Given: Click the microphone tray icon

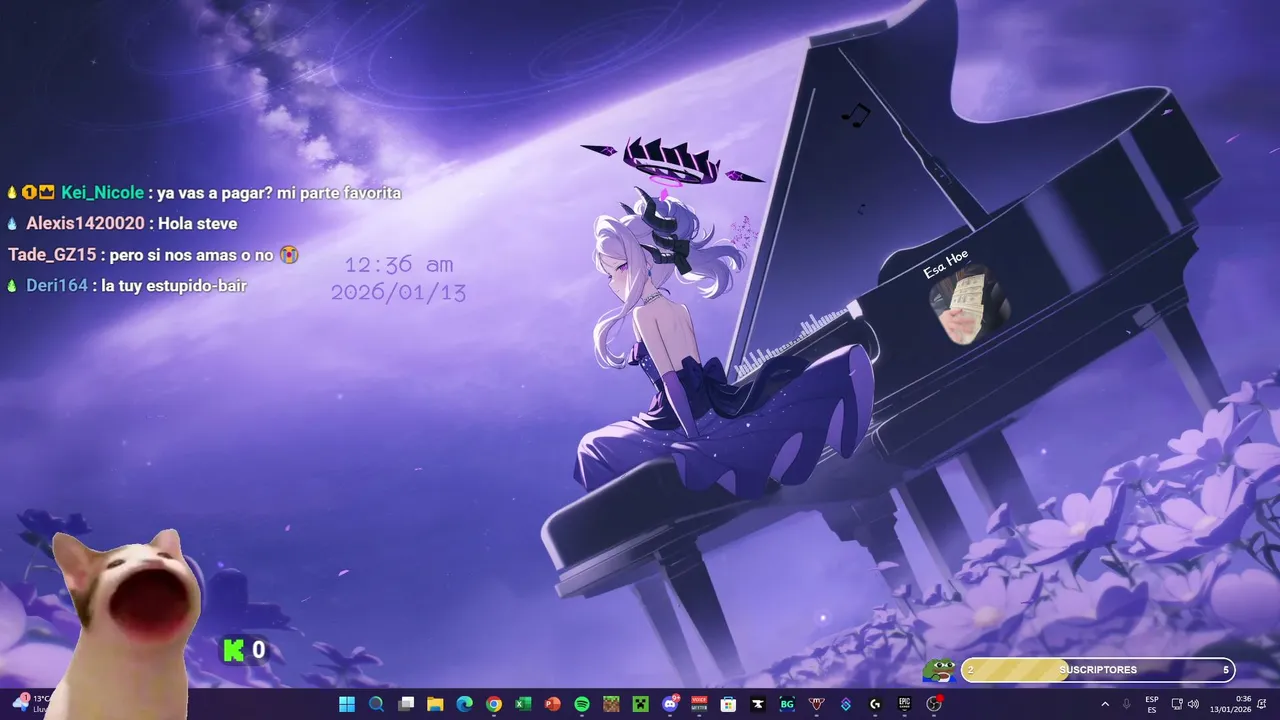Looking at the screenshot, I should click(x=1127, y=704).
